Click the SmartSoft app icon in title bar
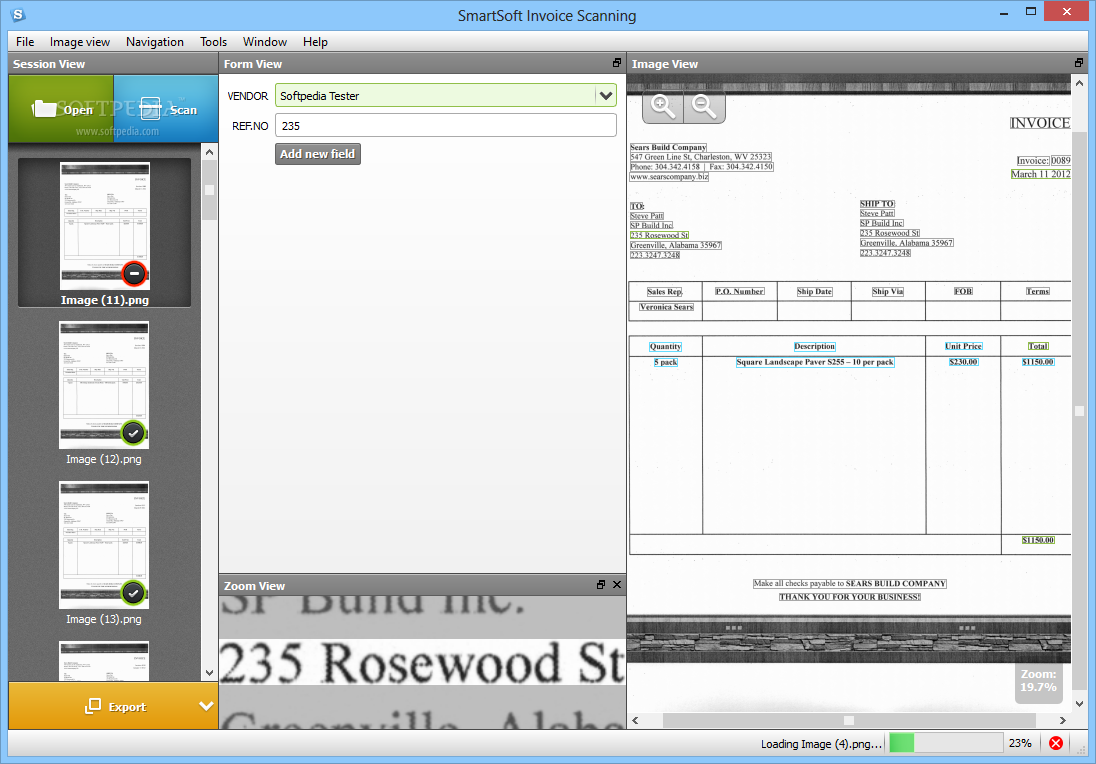The height and width of the screenshot is (764, 1096). coord(19,14)
